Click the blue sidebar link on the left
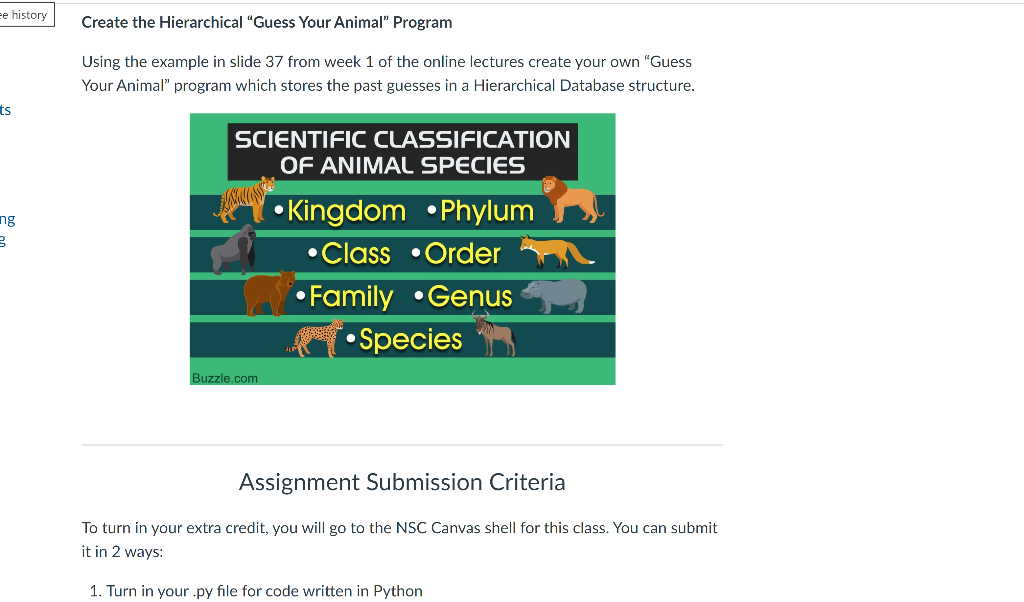This screenshot has width=1024, height=602. click(x=7, y=111)
